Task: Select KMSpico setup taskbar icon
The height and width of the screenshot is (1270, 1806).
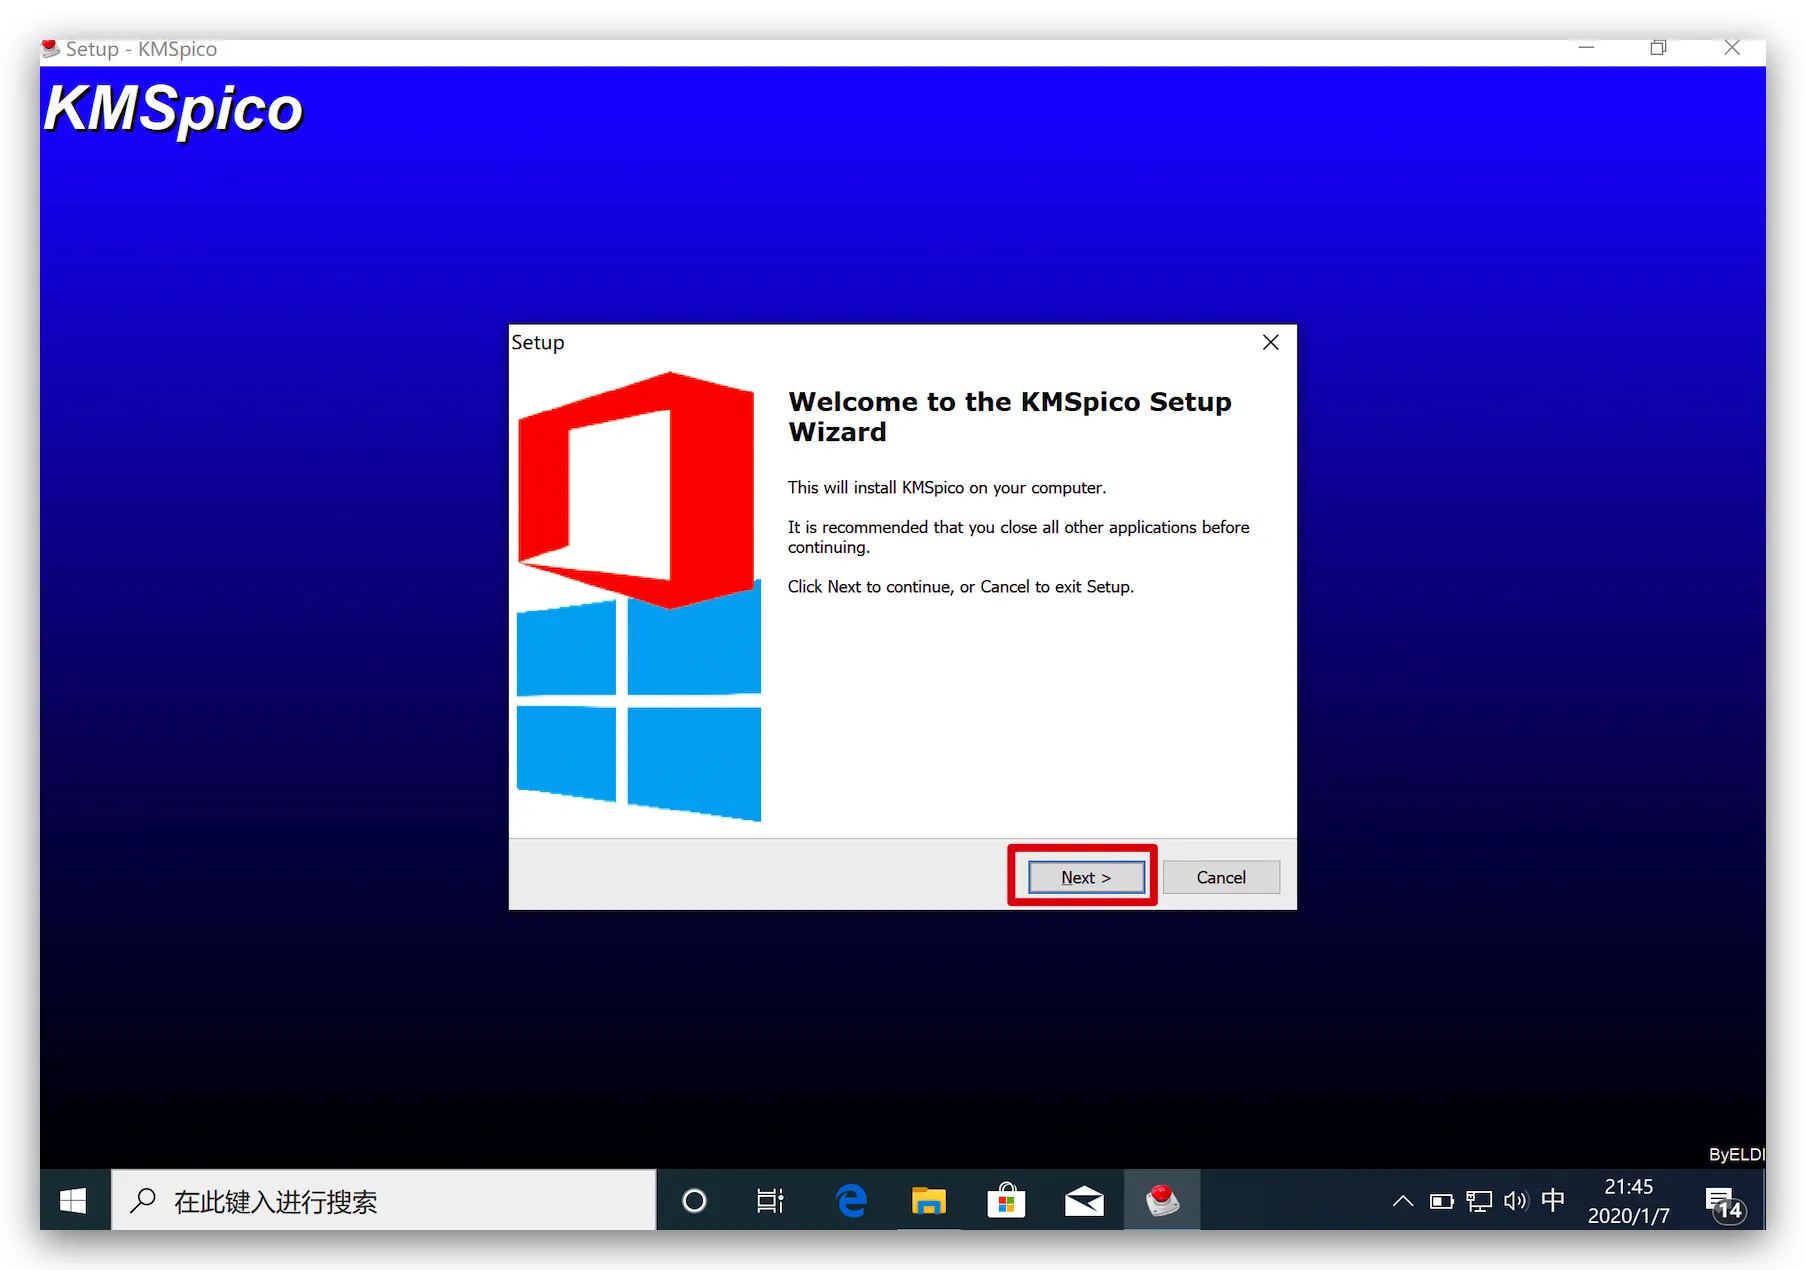Action: click(x=1162, y=1200)
